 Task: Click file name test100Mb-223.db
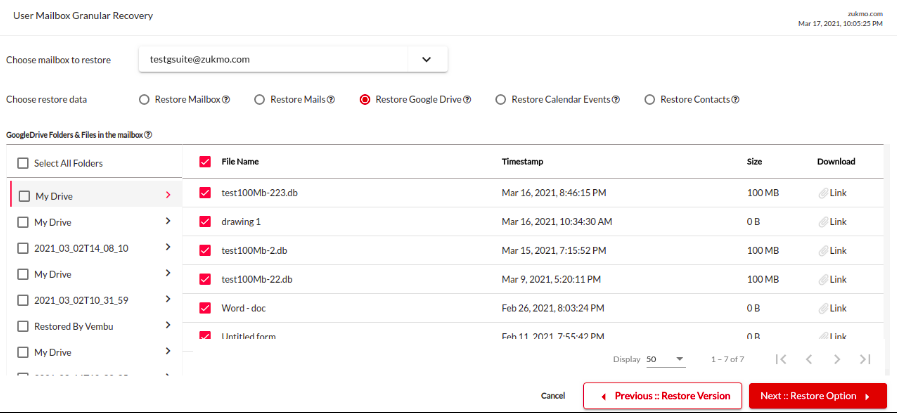pyautogui.click(x=260, y=193)
